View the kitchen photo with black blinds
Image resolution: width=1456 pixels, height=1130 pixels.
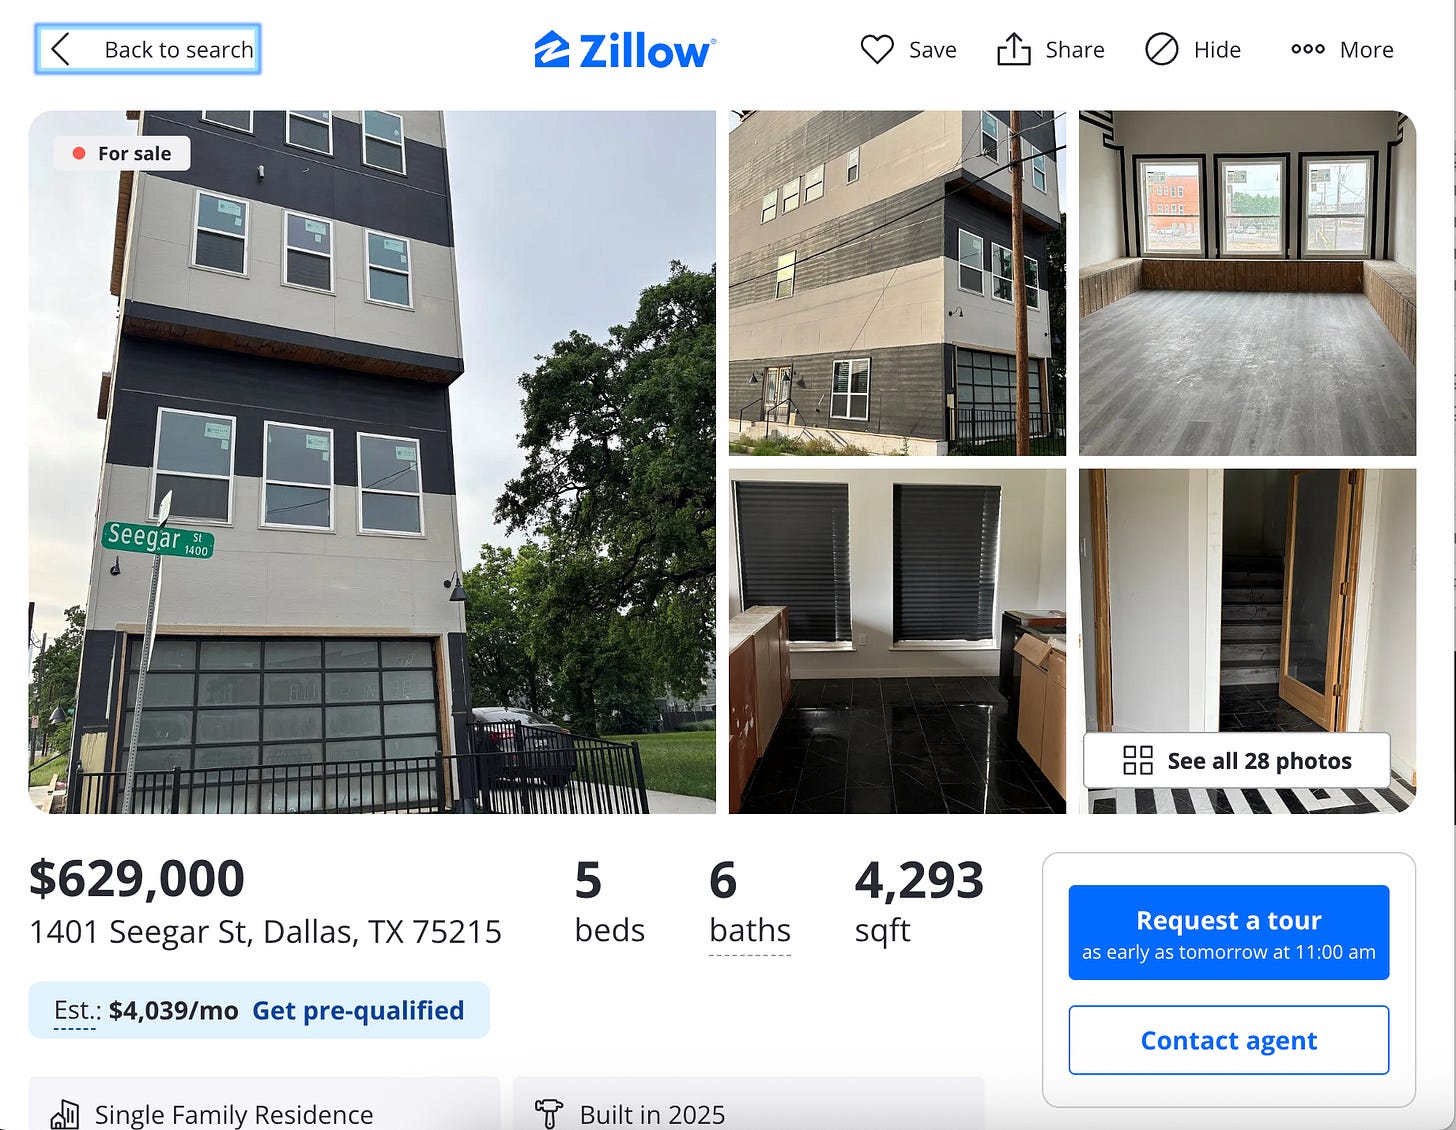click(897, 641)
